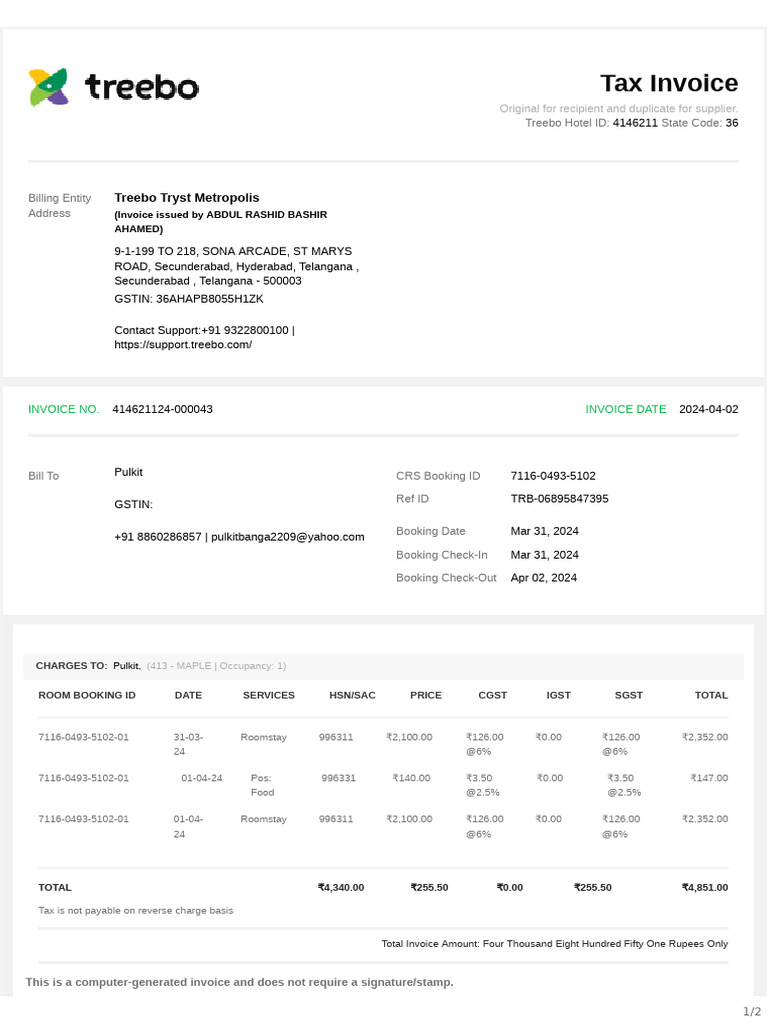Screen dimensions: 768x1024
Task: Click the SERVICES column header
Action: [x=268, y=695]
